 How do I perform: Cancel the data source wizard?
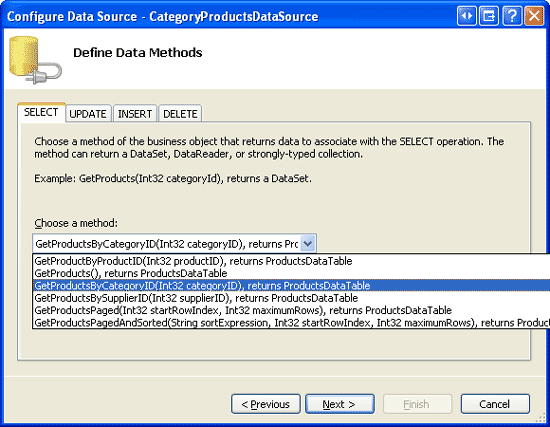(x=495, y=404)
